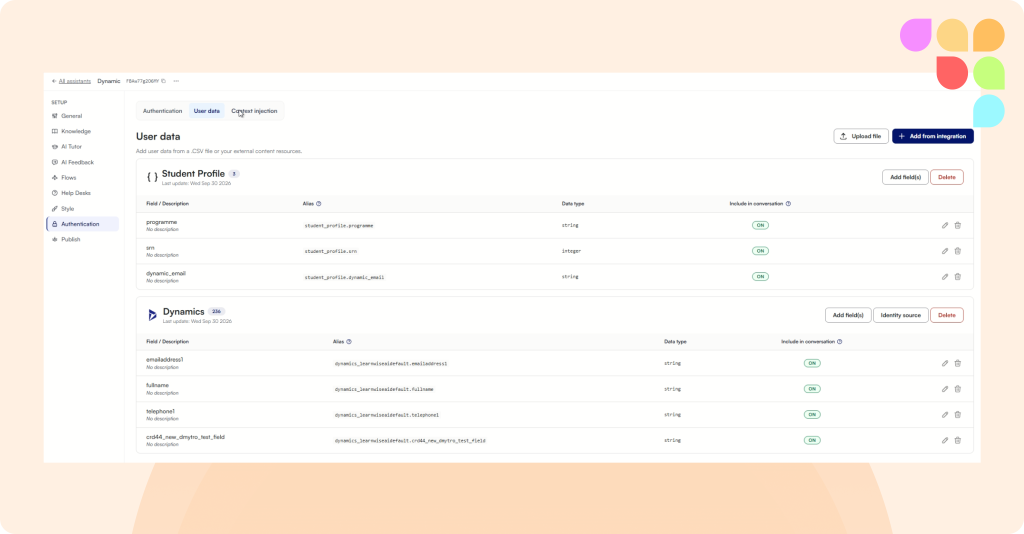This screenshot has height=534, width=1024.
Task: Click the Upload file button
Action: 861,136
